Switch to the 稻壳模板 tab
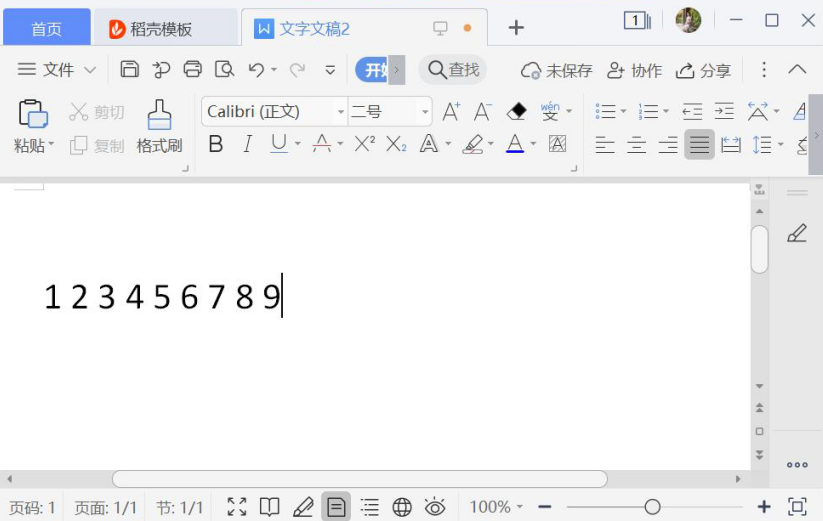The width and height of the screenshot is (823, 521). click(165, 29)
